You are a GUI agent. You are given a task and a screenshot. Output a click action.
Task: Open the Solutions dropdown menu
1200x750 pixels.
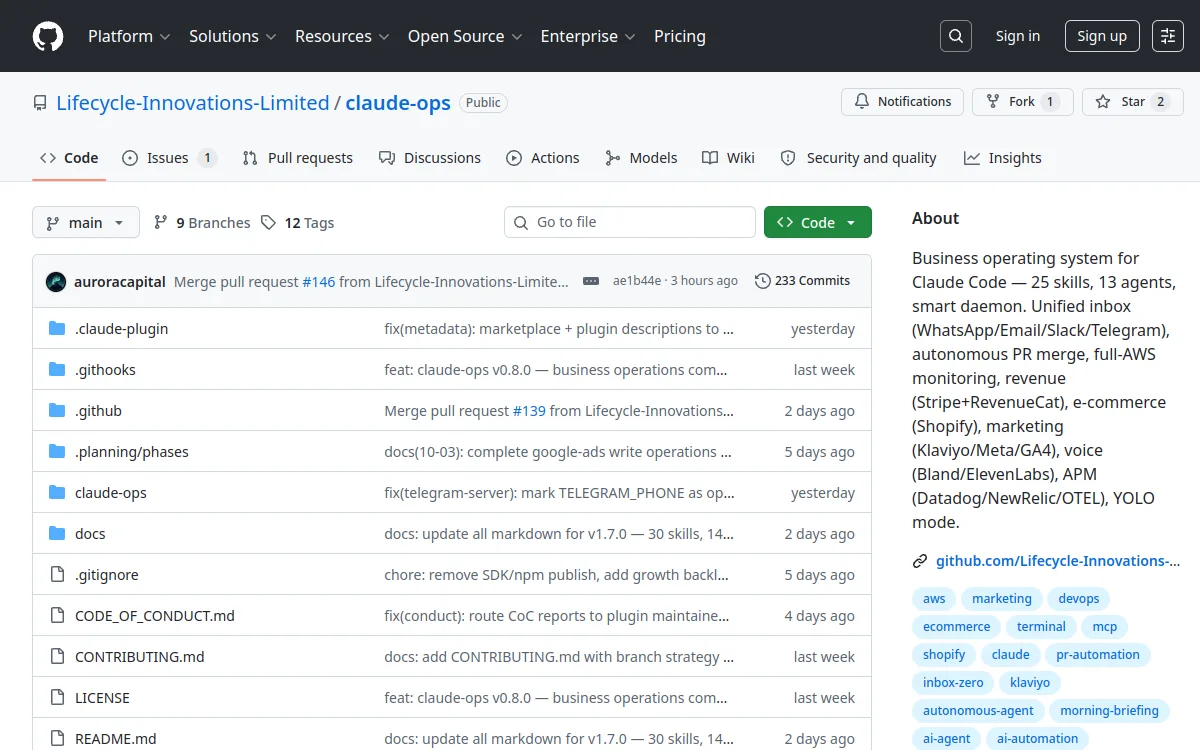[233, 36]
